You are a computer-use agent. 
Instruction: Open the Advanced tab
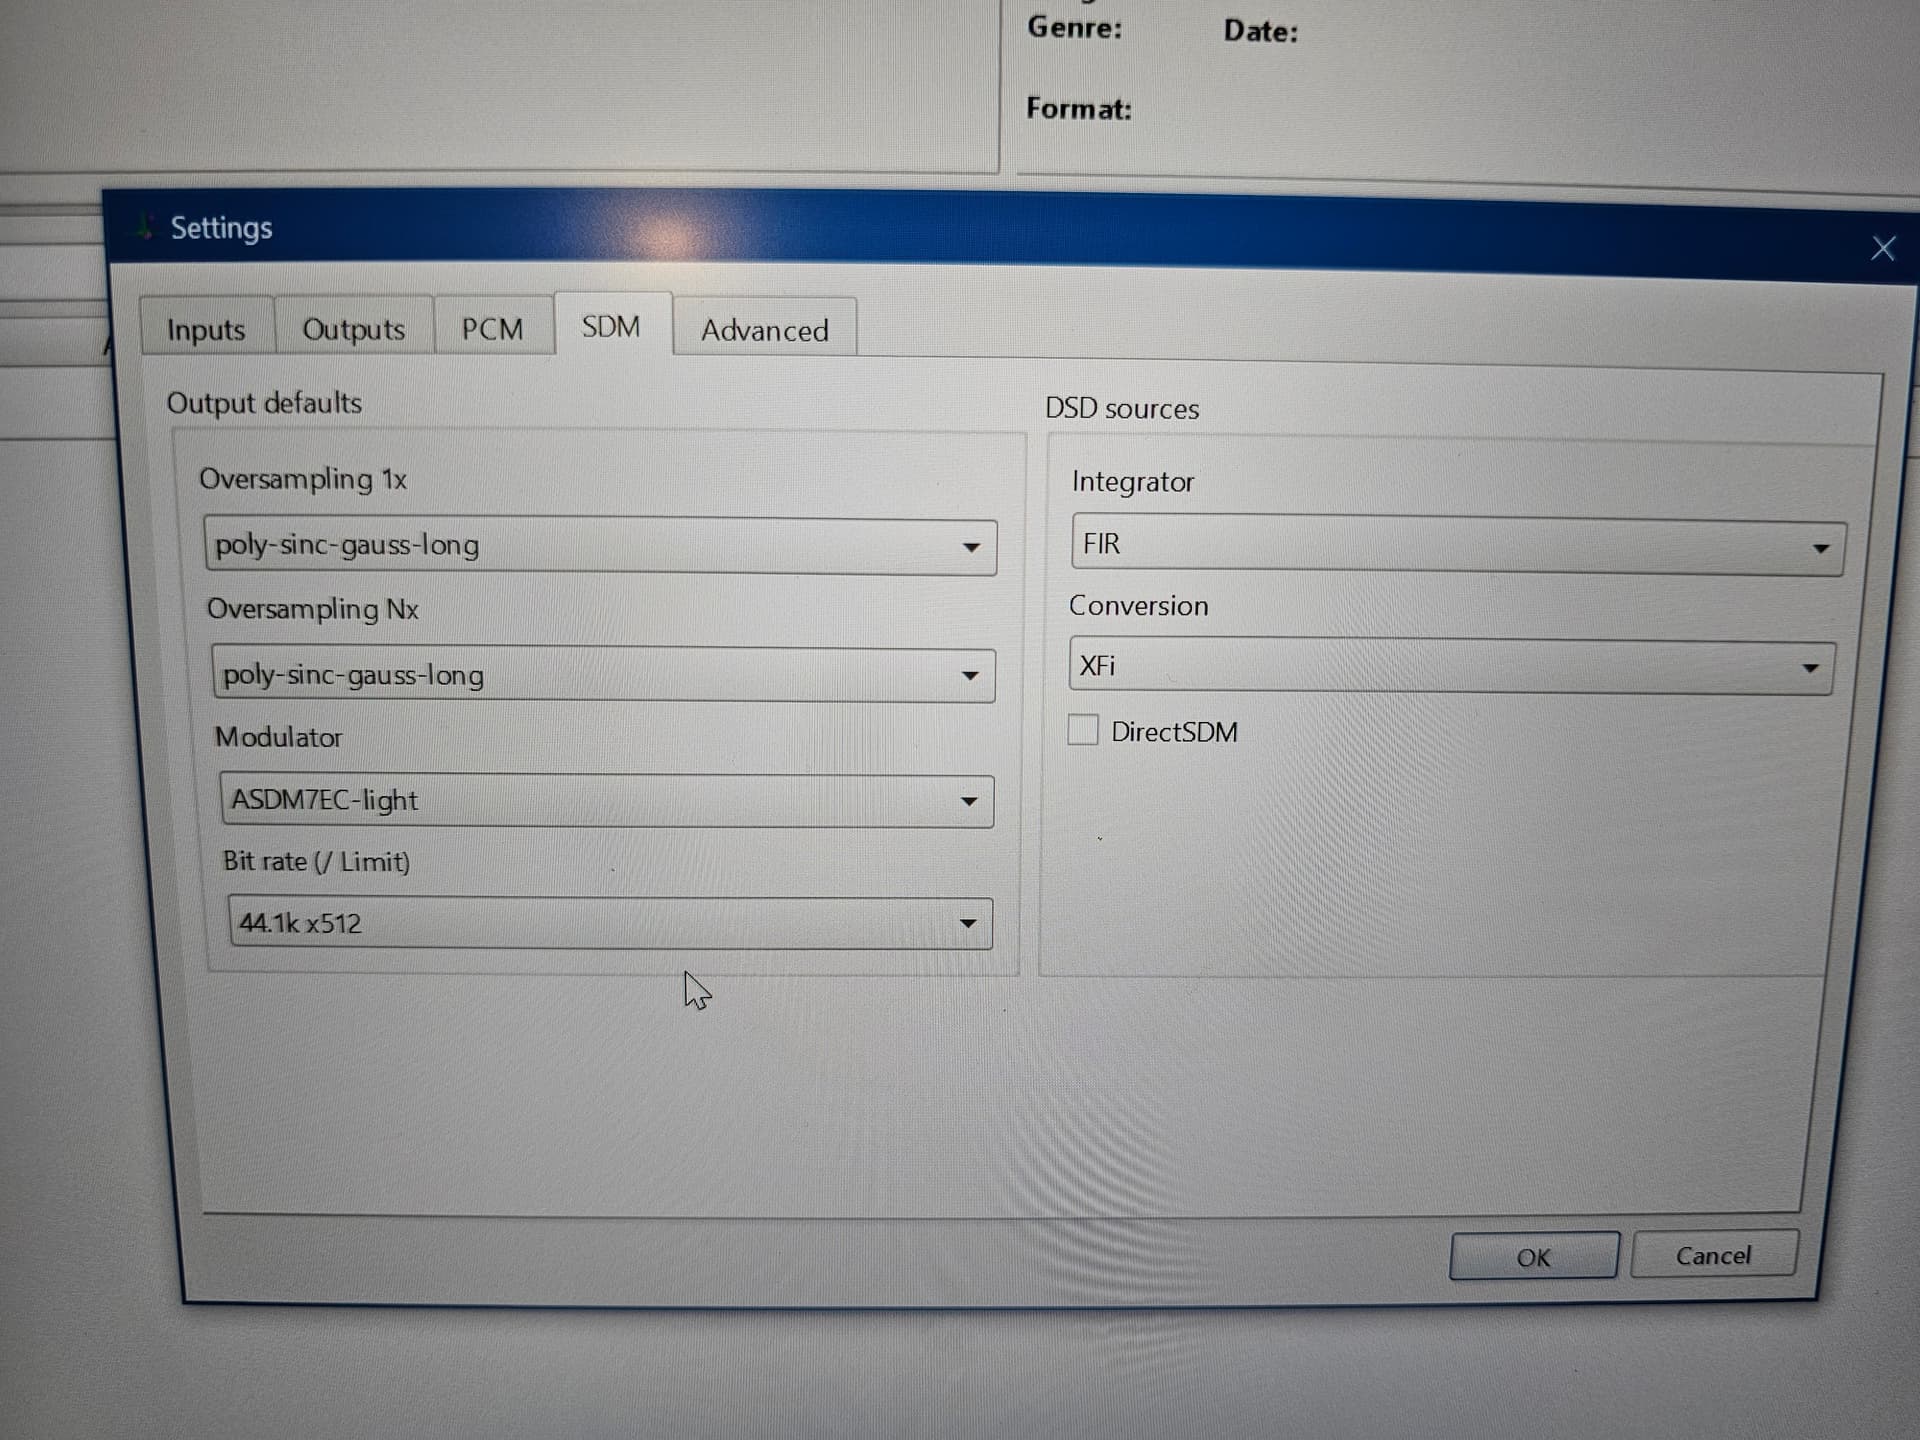[x=764, y=329]
